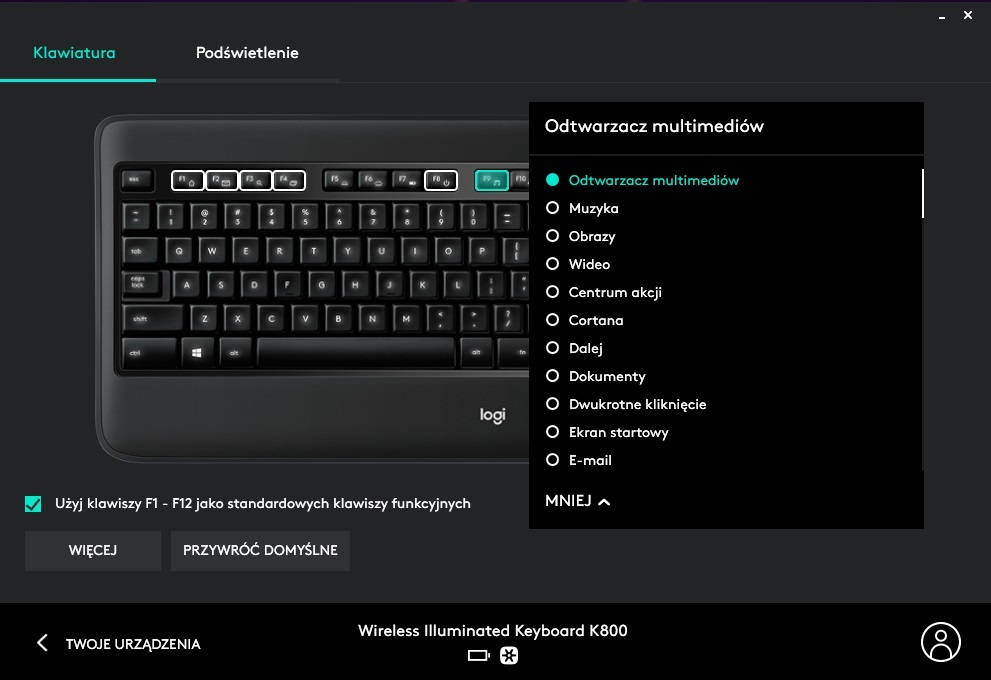Open the Klawiatura tab

74,53
